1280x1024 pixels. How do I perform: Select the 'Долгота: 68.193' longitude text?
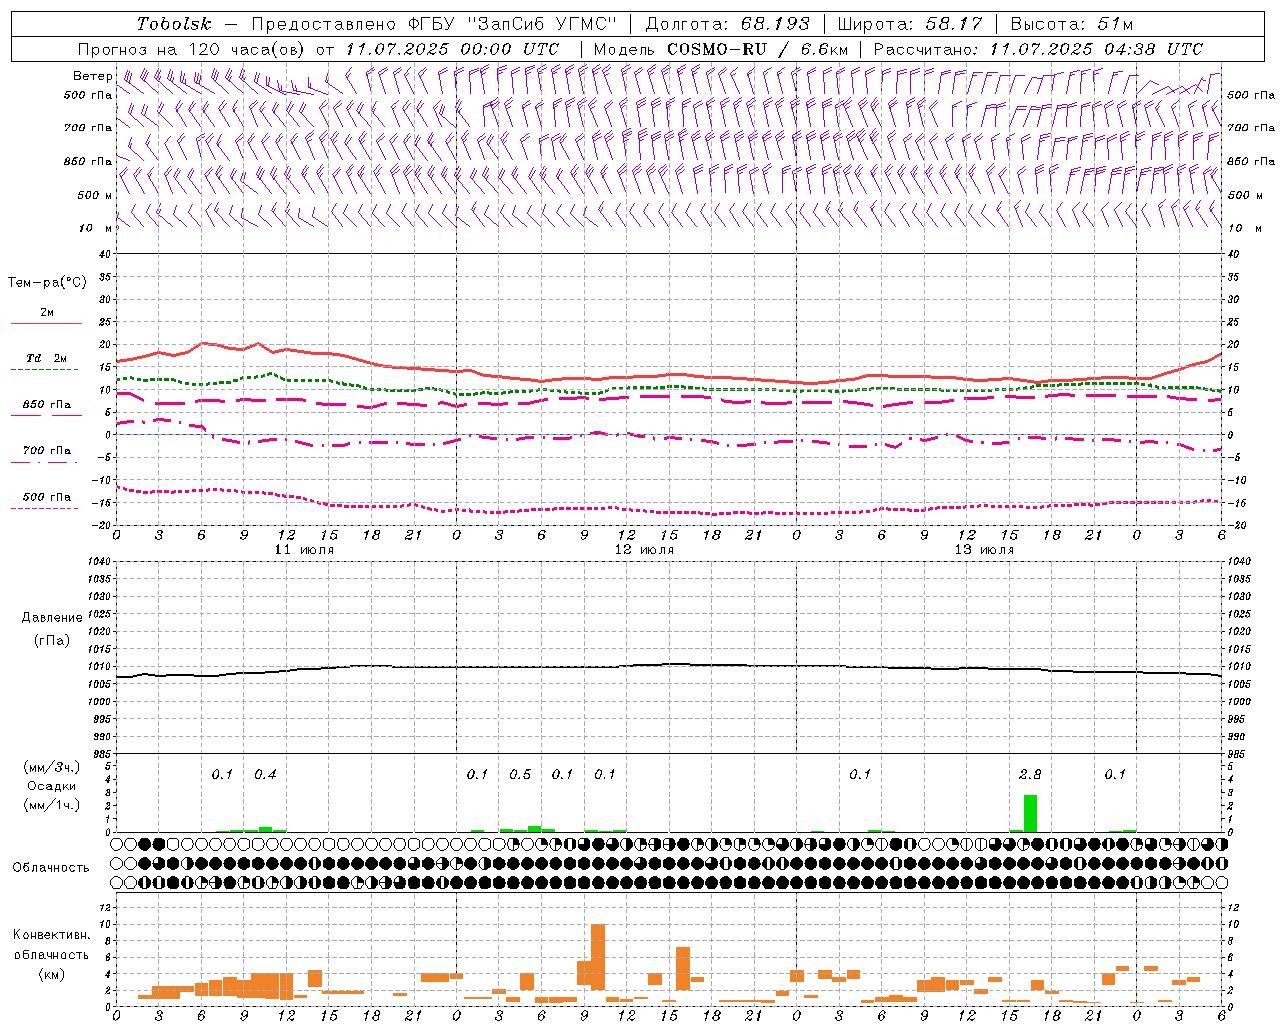pyautogui.click(x=728, y=24)
